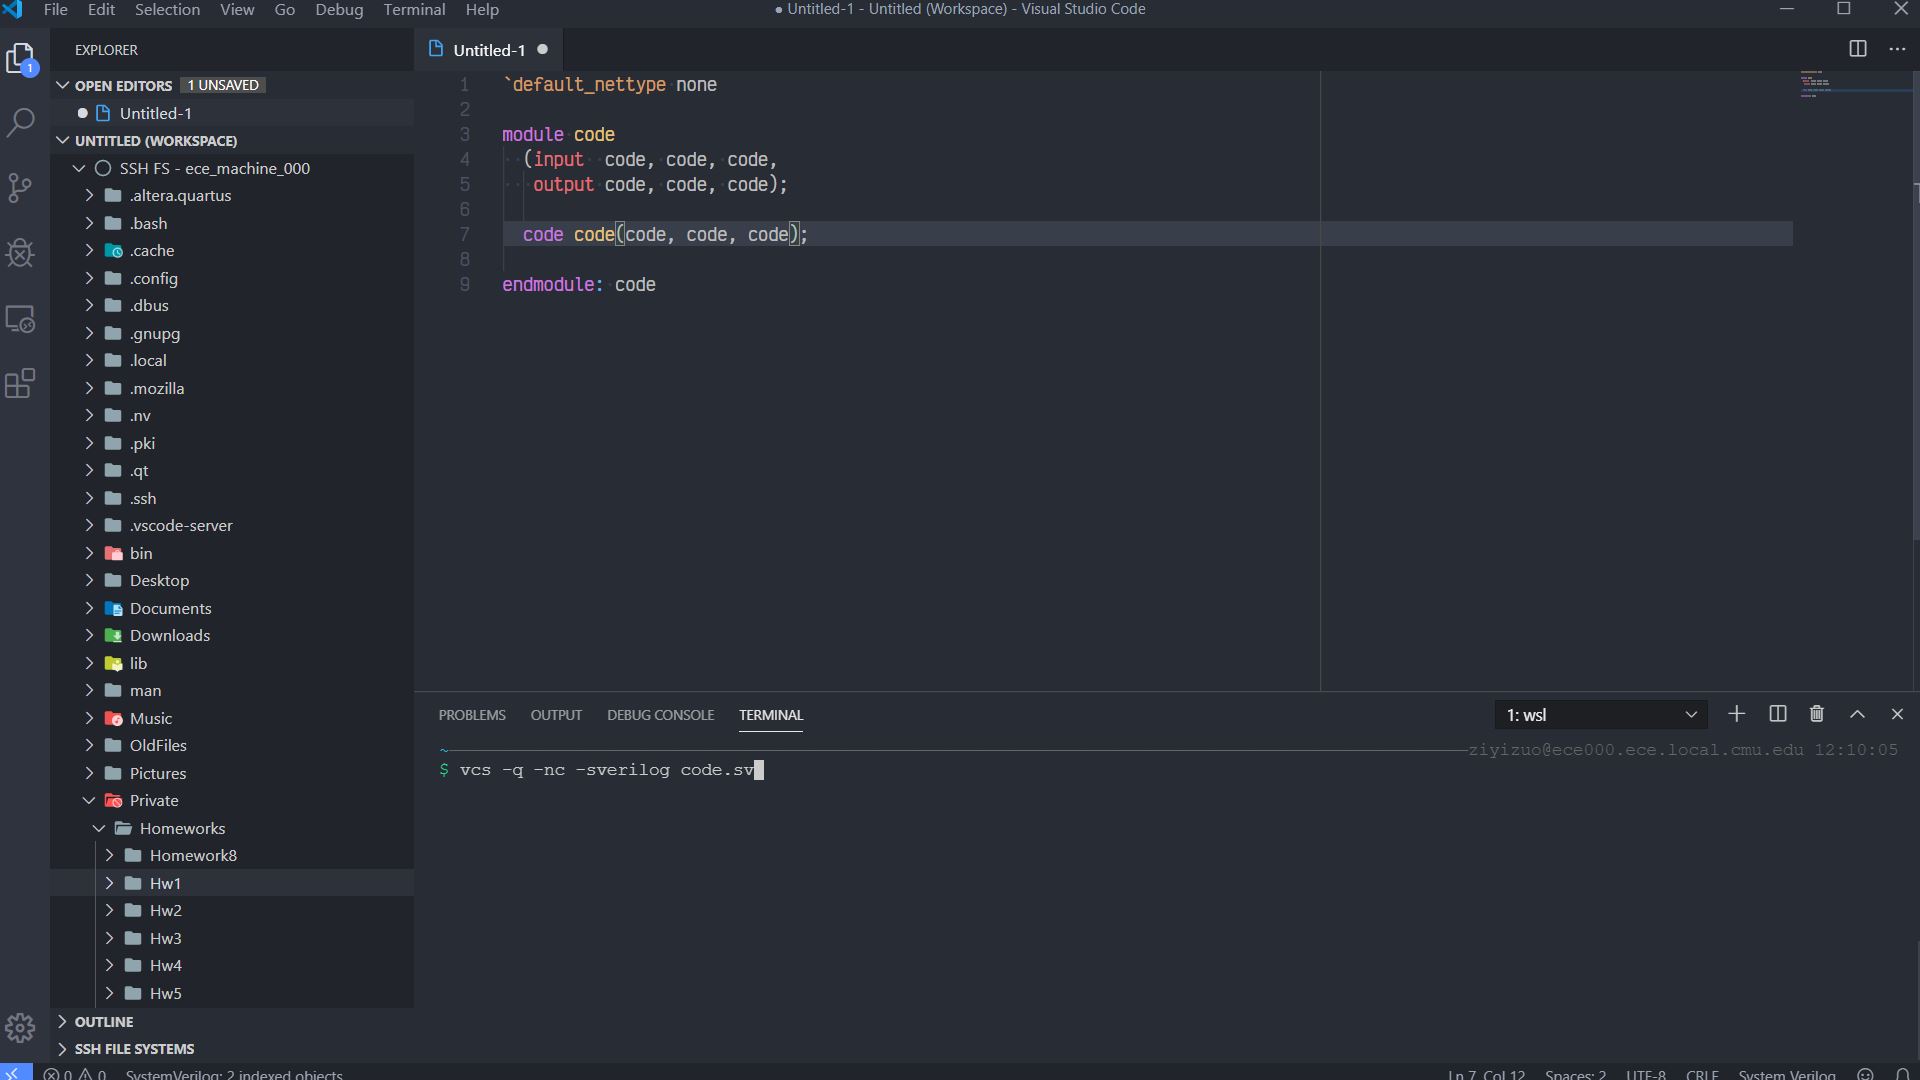Open the Remote Explorer view

21,319
